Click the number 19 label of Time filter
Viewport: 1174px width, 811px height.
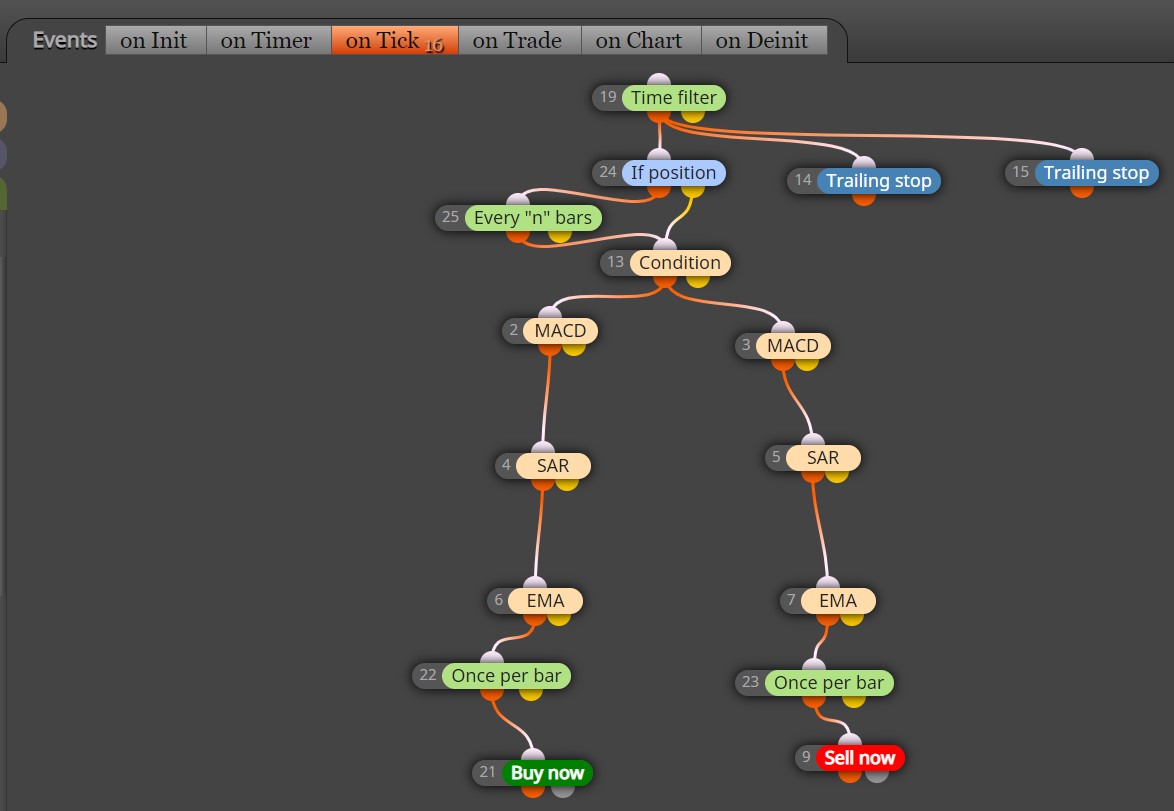coord(608,97)
